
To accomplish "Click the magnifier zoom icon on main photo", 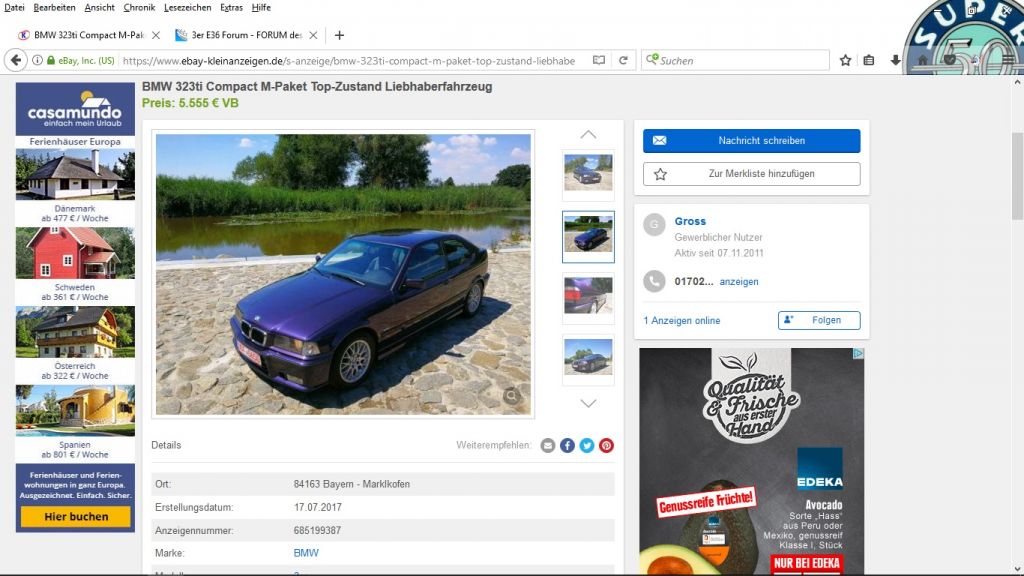I will 512,396.
